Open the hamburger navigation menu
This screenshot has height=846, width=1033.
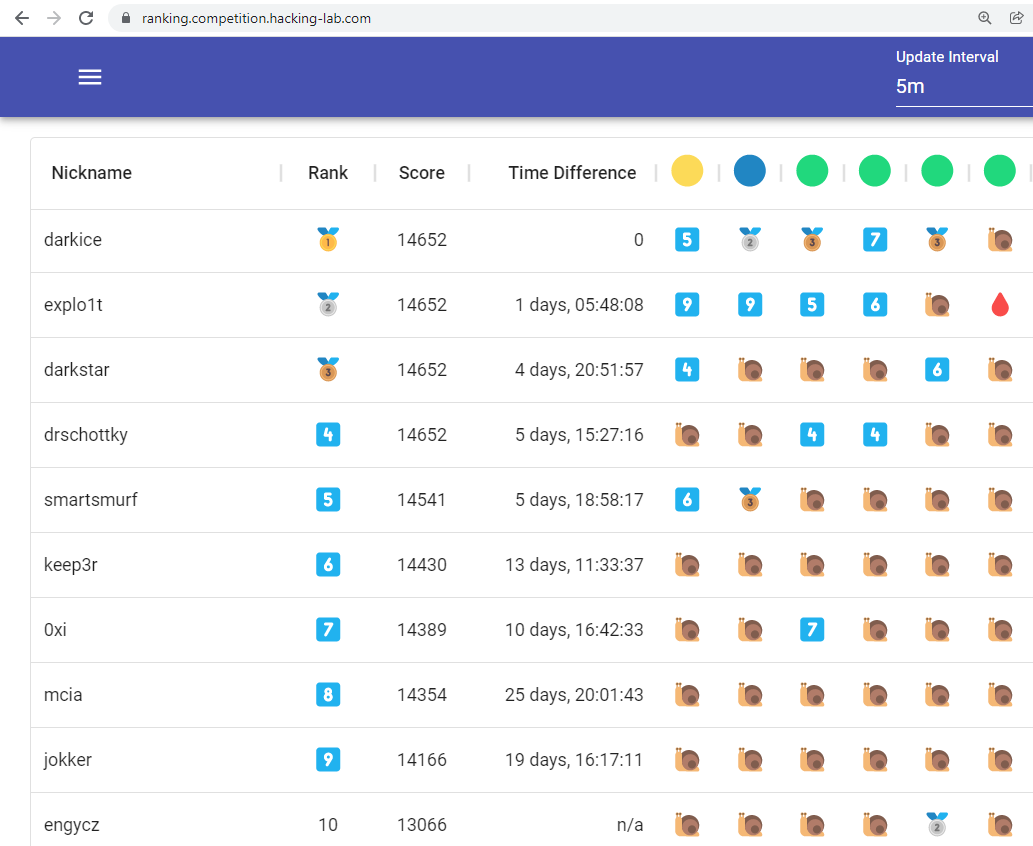tap(90, 77)
